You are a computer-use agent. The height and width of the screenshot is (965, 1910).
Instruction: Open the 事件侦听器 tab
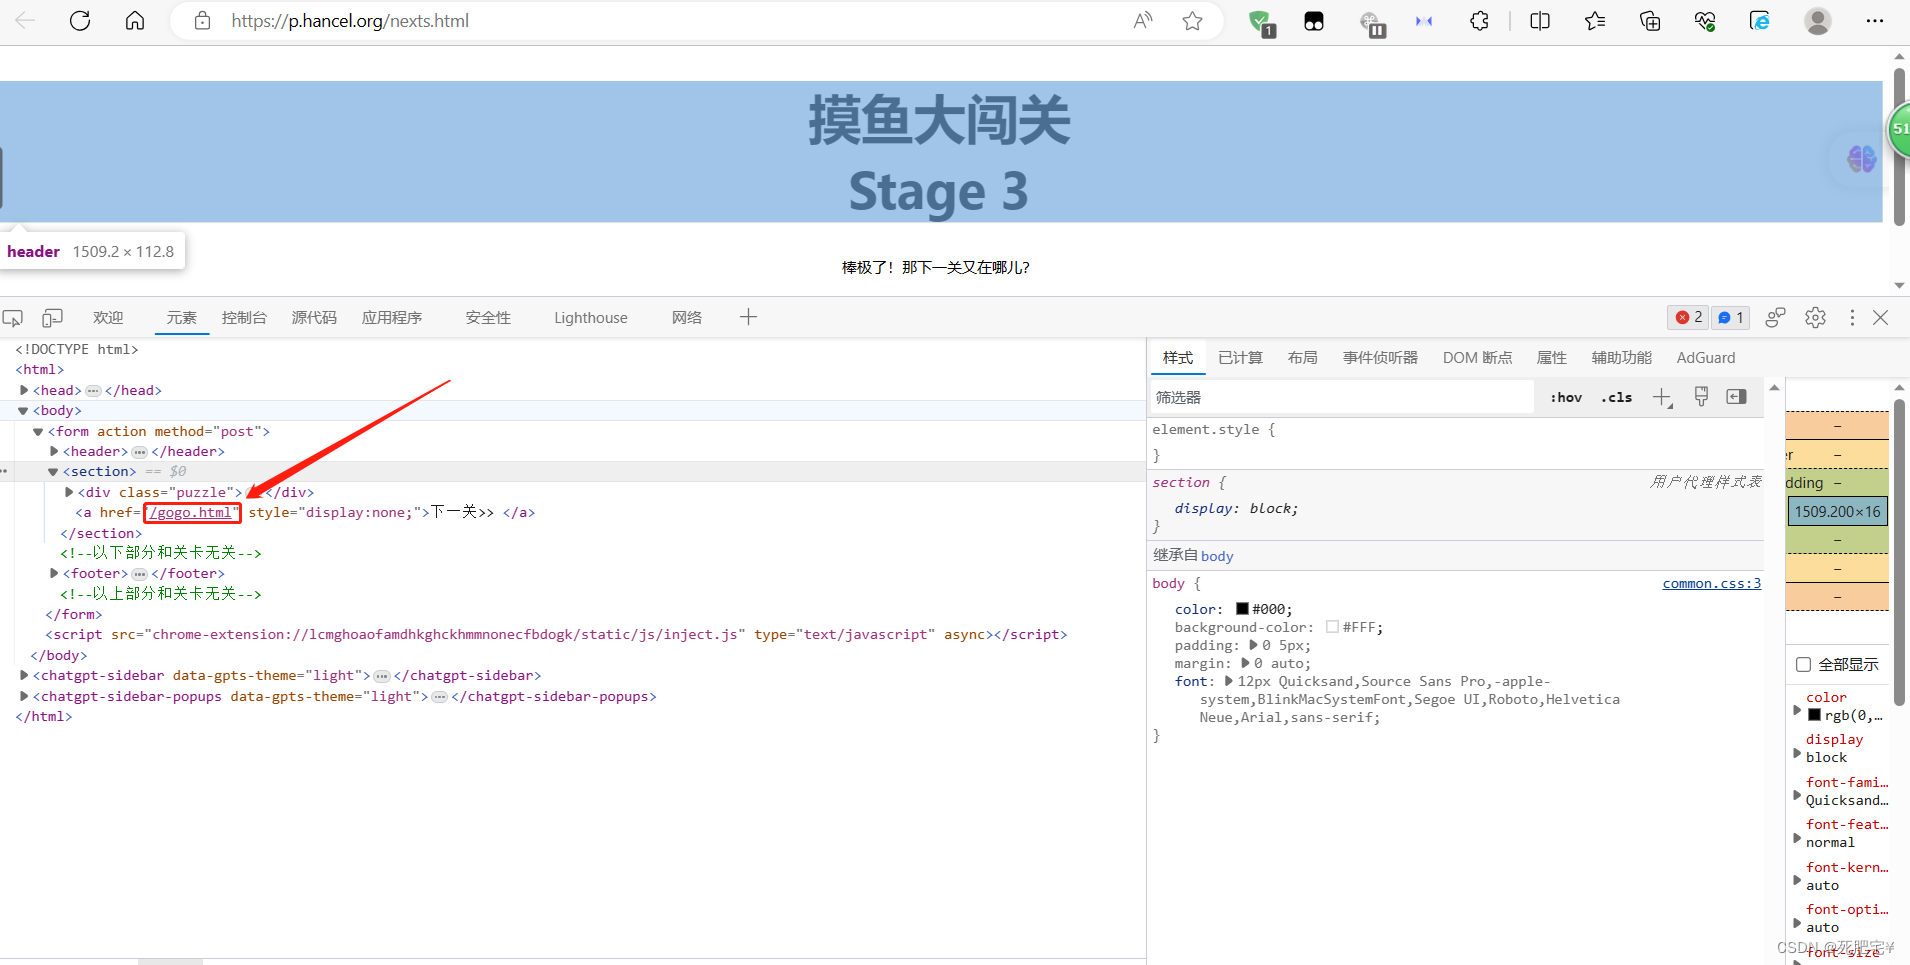pyautogui.click(x=1380, y=358)
